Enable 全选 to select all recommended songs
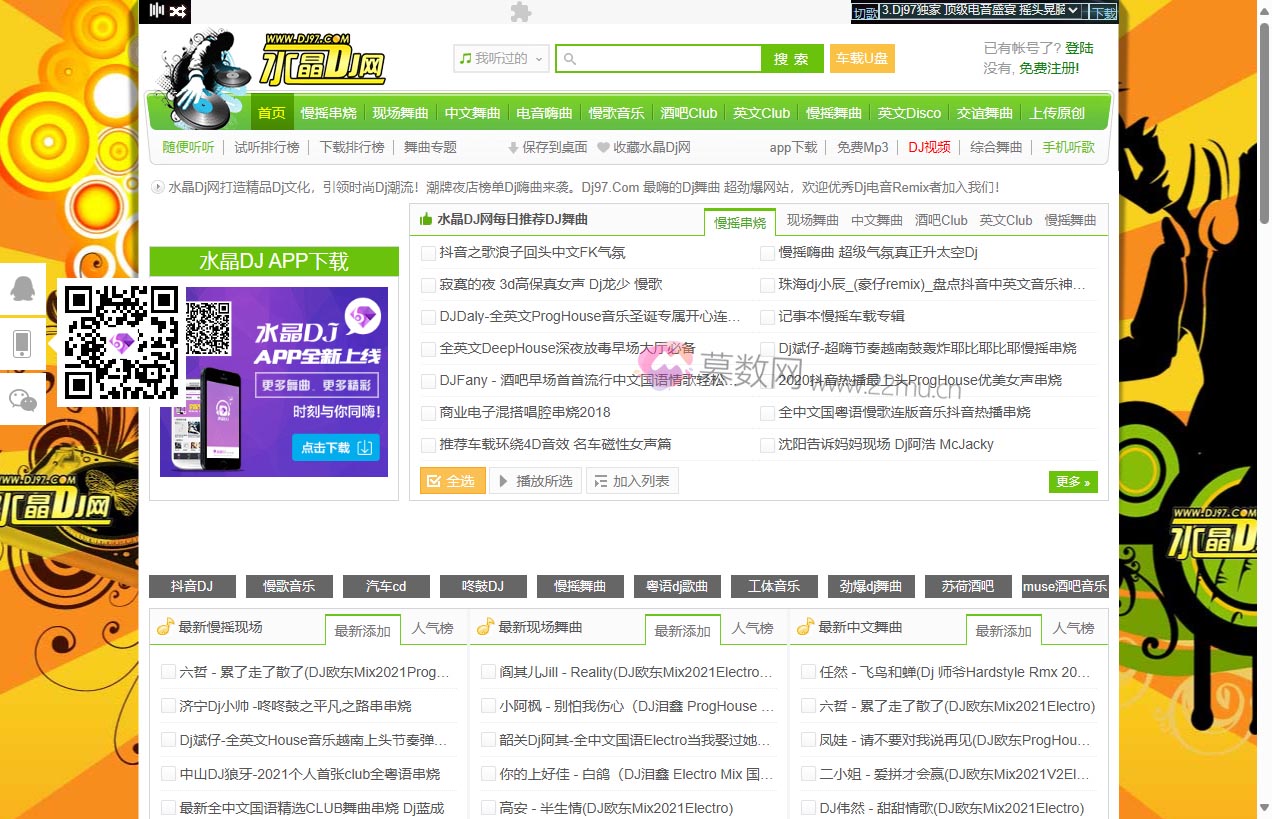Image resolution: width=1272 pixels, height=819 pixels. pyautogui.click(x=452, y=480)
